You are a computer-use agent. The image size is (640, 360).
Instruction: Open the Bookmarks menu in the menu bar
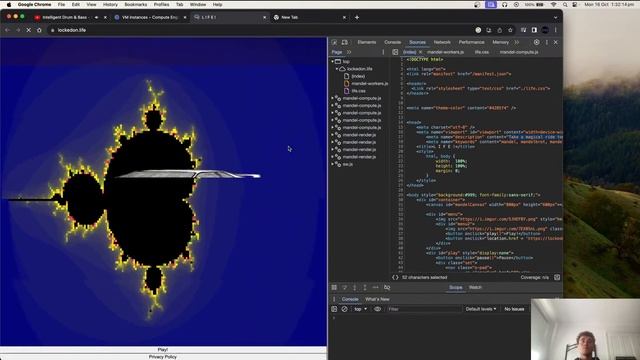point(136,4)
